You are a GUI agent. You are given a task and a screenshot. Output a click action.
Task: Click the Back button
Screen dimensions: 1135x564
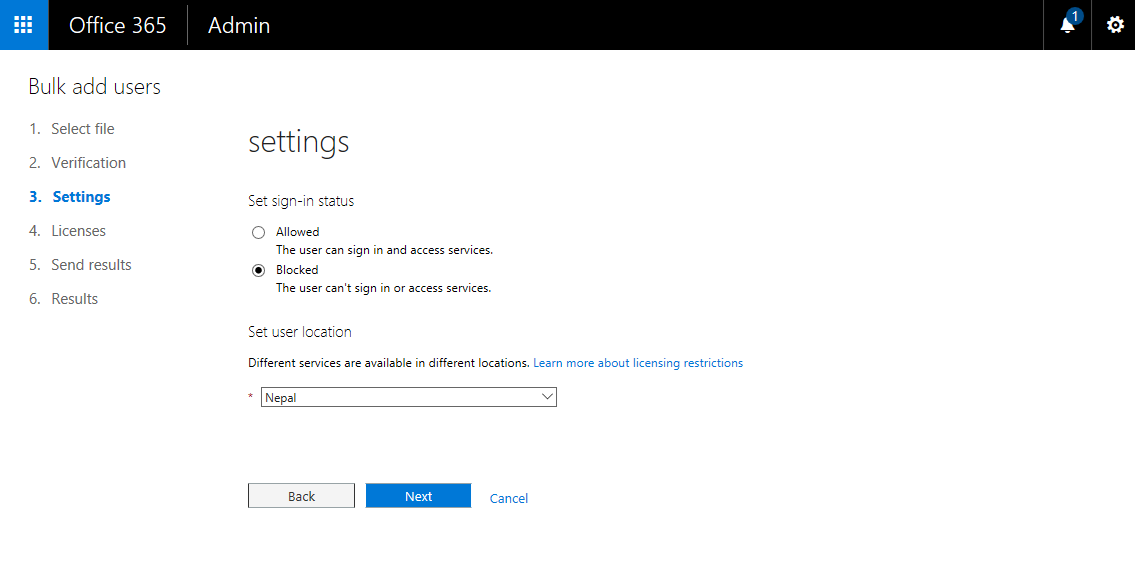(x=301, y=496)
